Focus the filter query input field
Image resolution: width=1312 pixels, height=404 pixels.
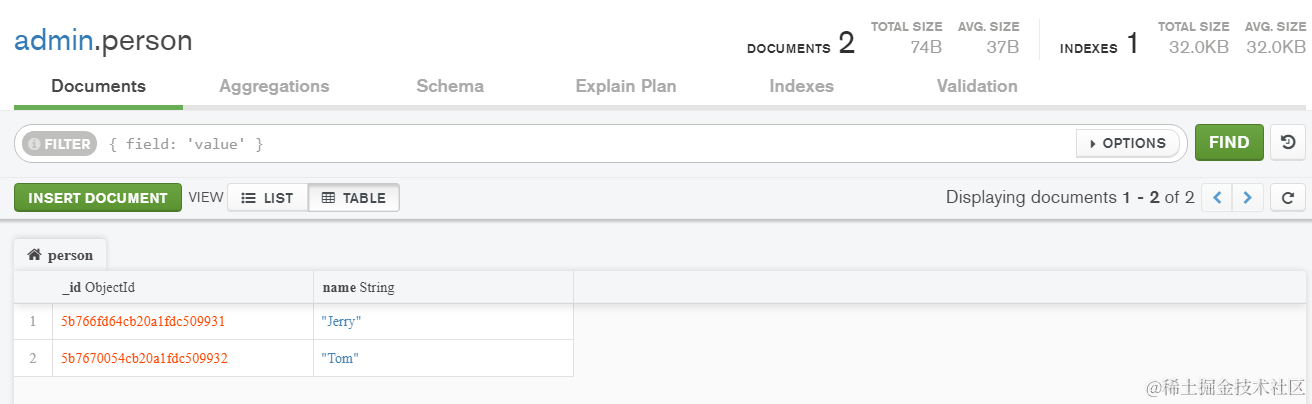(580, 144)
